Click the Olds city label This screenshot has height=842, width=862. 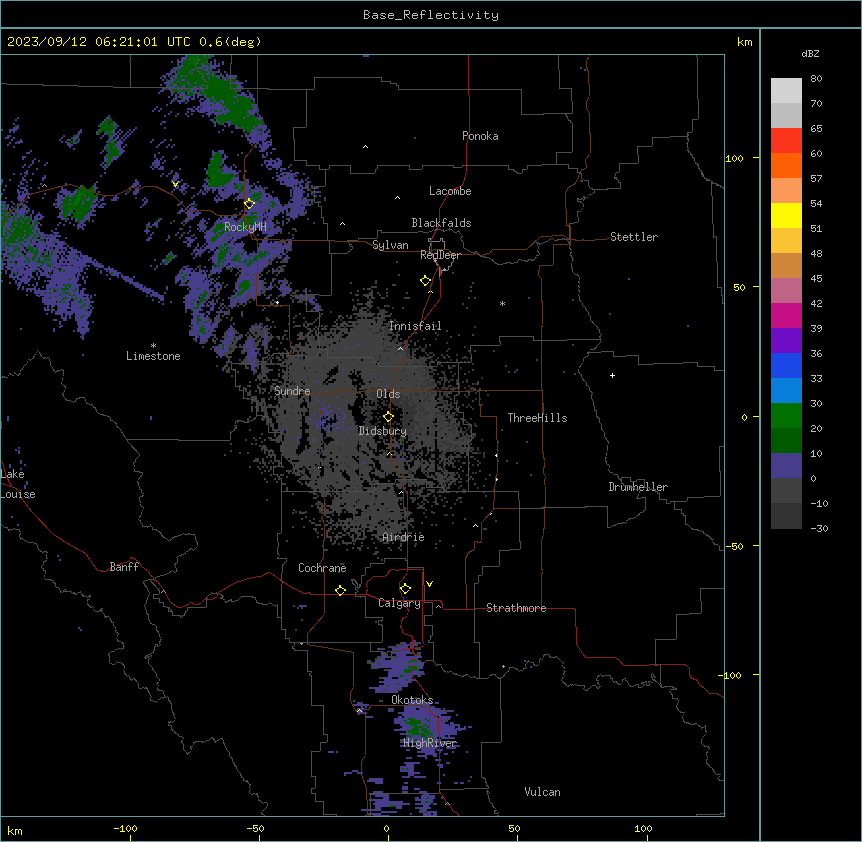coord(388,394)
